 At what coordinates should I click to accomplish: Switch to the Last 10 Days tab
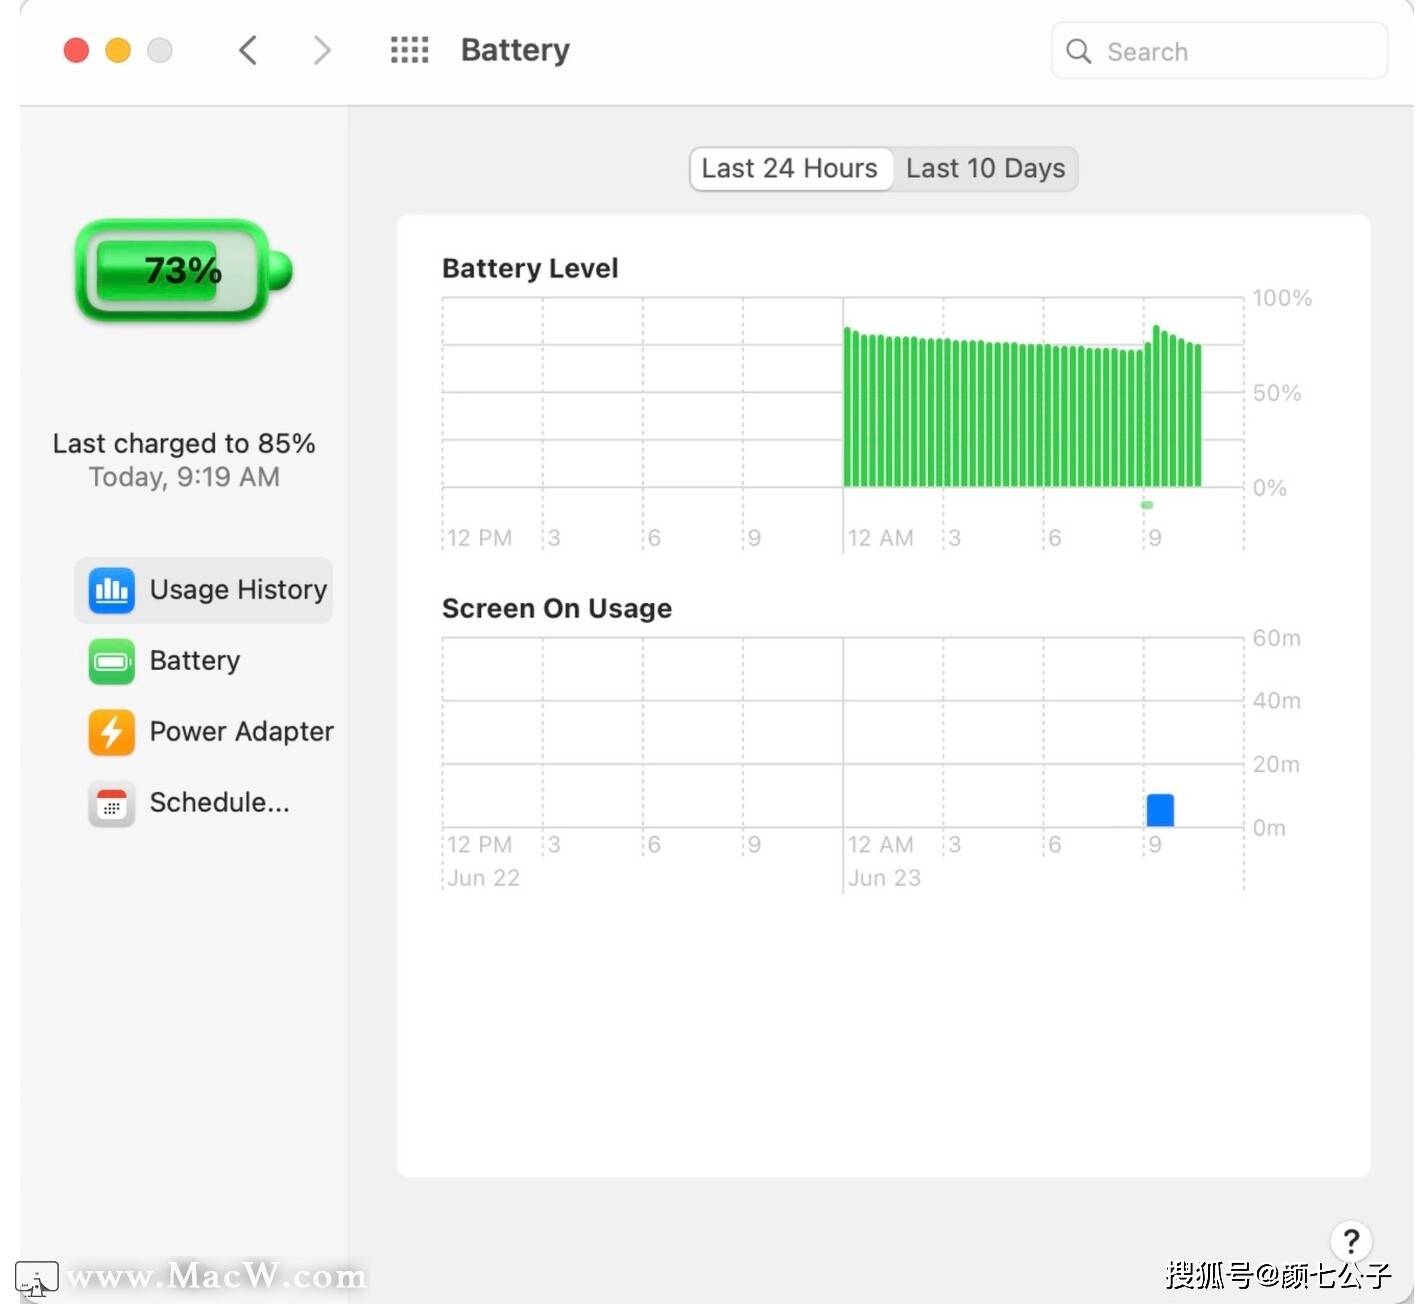click(985, 169)
